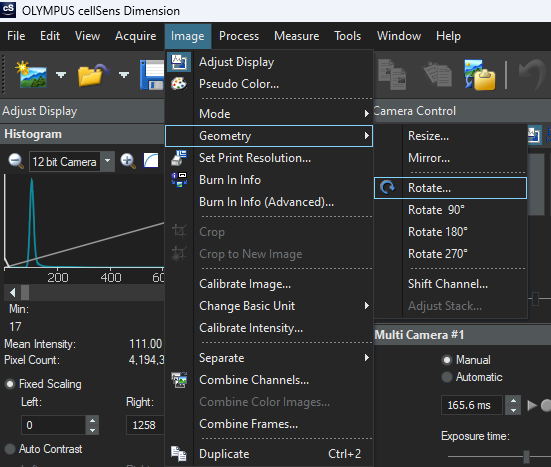Click the New Image toolbar icon
The height and width of the screenshot is (467, 551).
(x=31, y=74)
